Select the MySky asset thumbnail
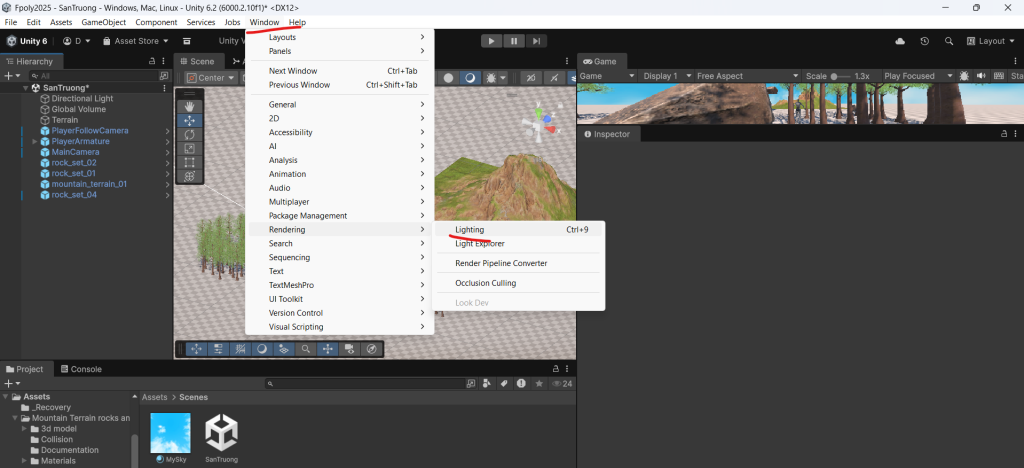This screenshot has width=1024, height=468. (170, 432)
